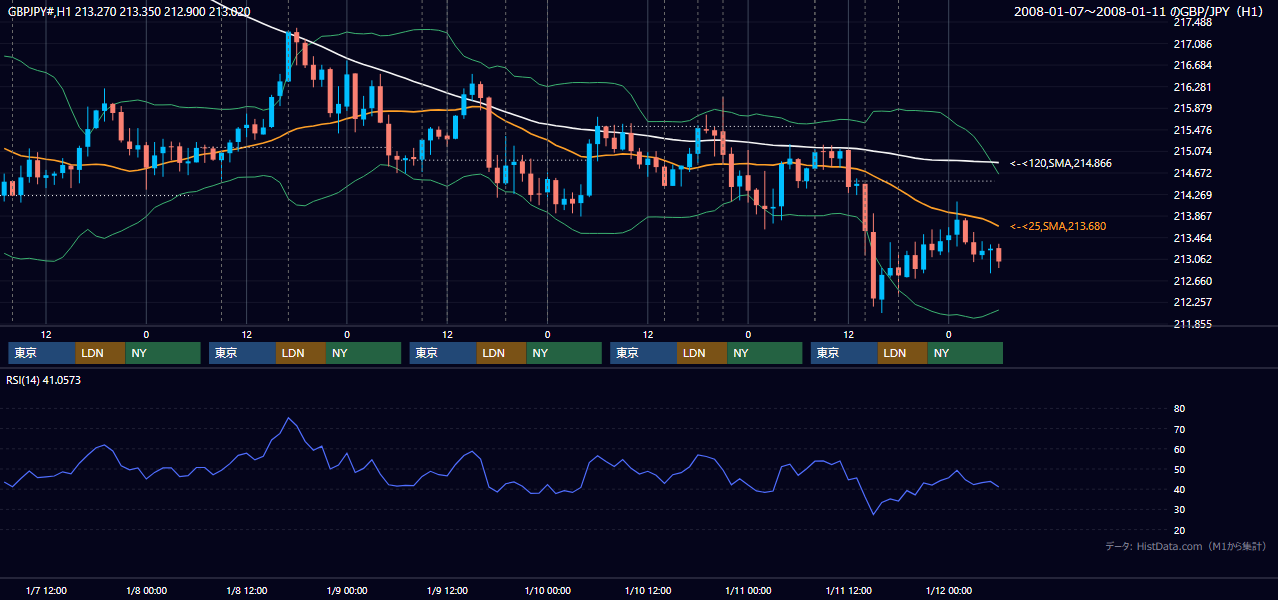Click the 1/10 00:00 time axis label
The image size is (1278, 600).
547,591
